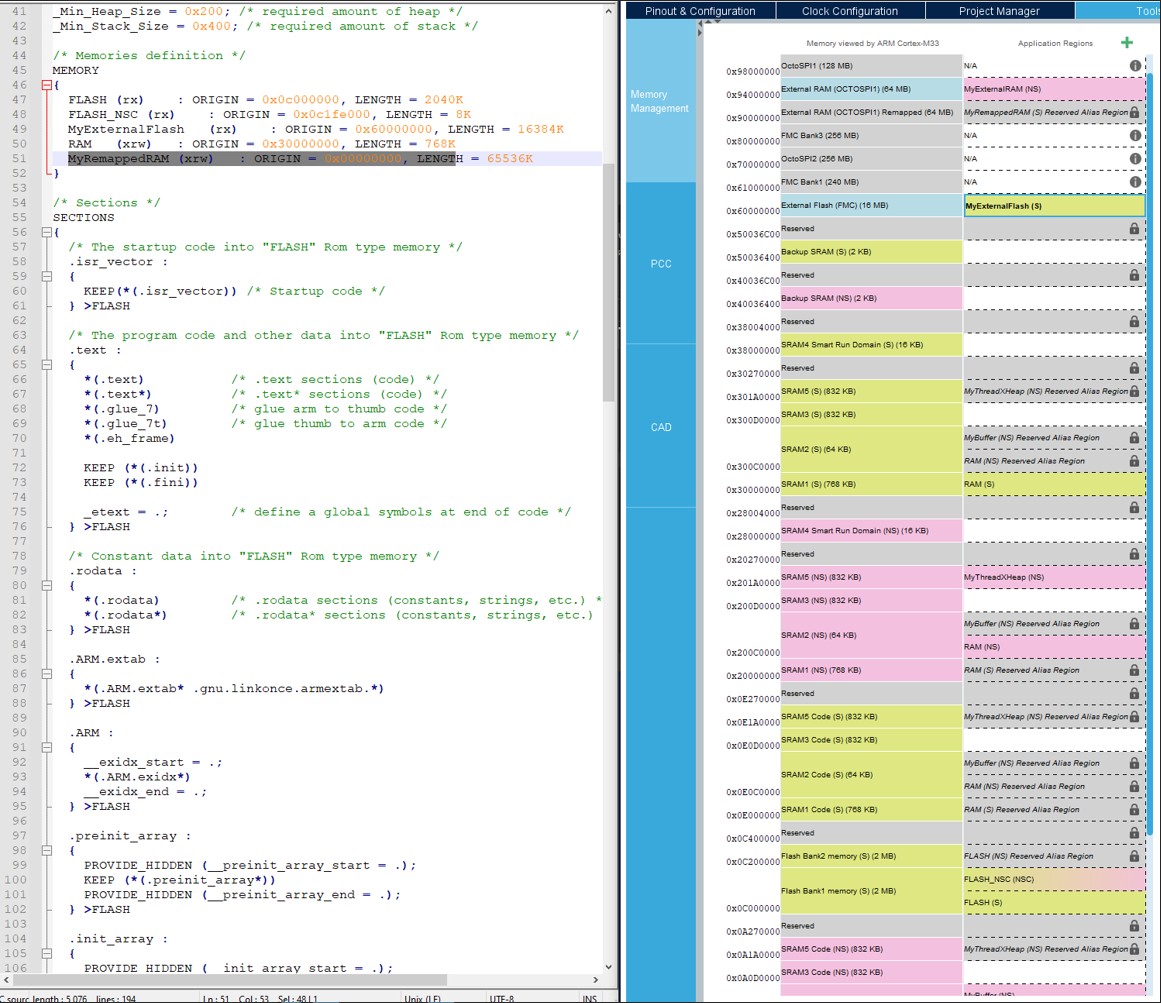Image resolution: width=1161 pixels, height=1003 pixels.
Task: Select FLASH_NSC (NSC) application region
Action: (1054, 879)
